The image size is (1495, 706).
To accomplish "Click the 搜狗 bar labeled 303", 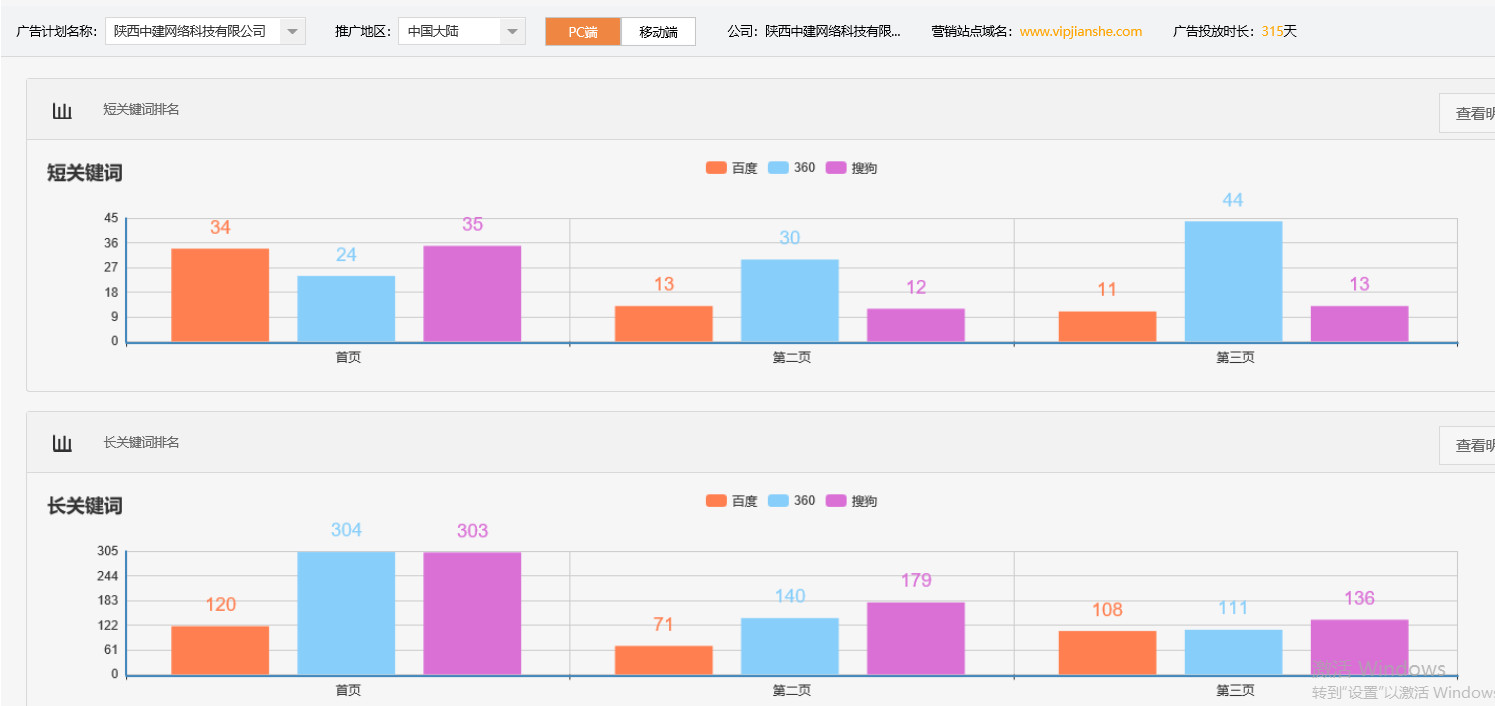I will tap(472, 610).
